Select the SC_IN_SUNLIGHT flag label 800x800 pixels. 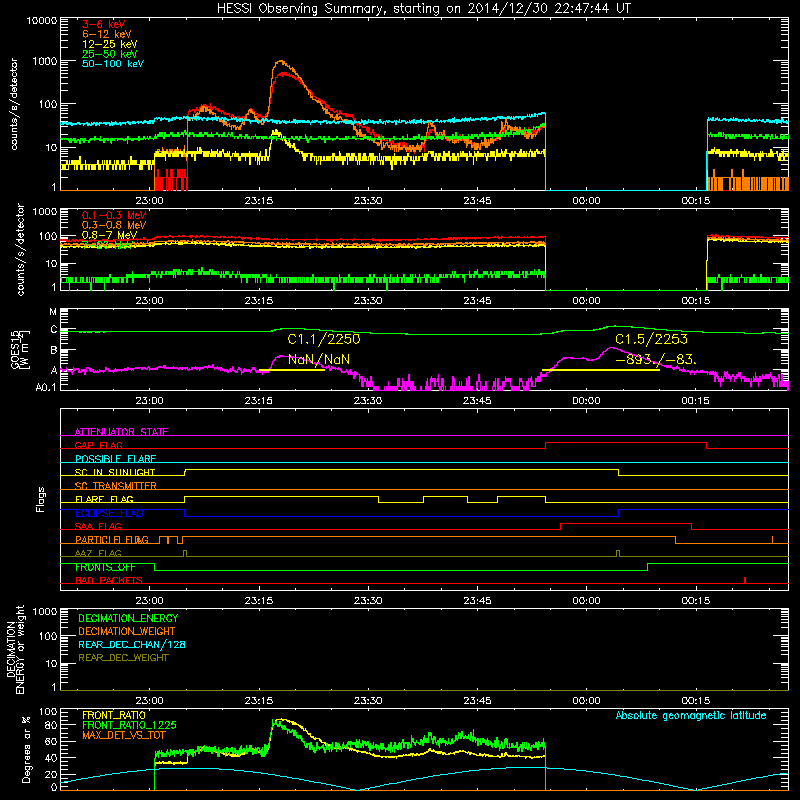[115, 472]
